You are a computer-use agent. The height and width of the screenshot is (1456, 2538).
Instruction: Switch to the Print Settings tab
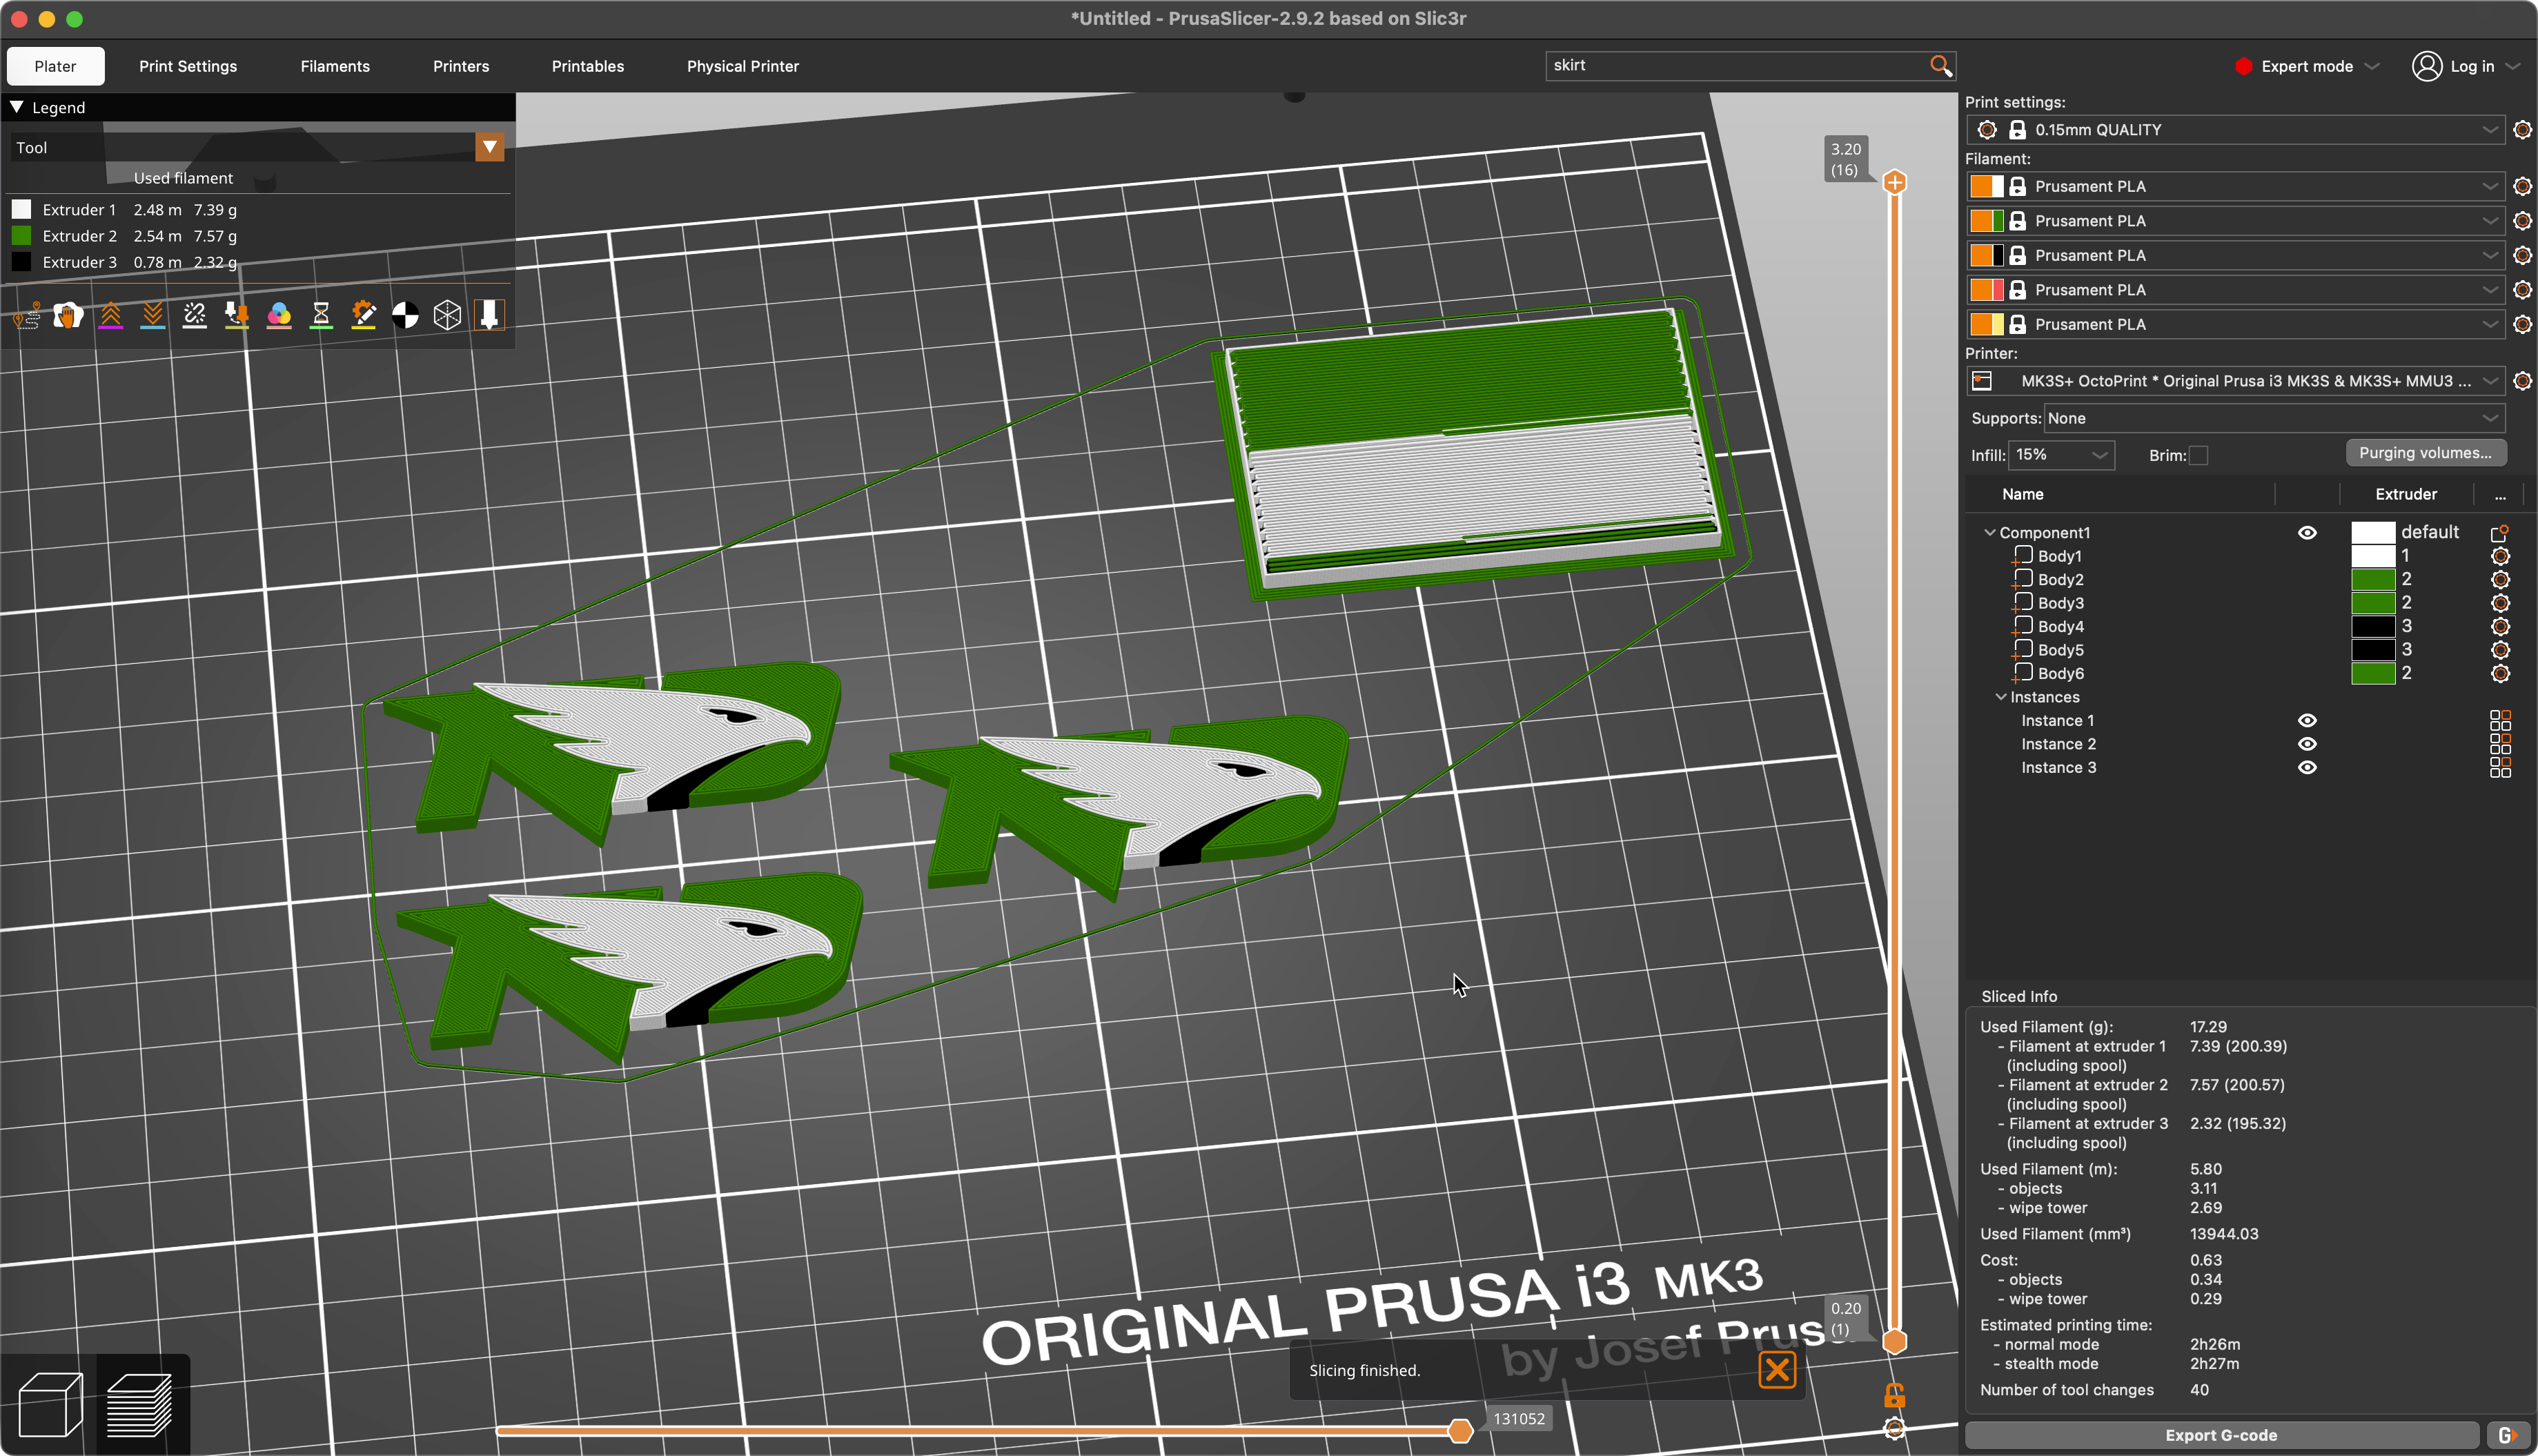(x=188, y=66)
